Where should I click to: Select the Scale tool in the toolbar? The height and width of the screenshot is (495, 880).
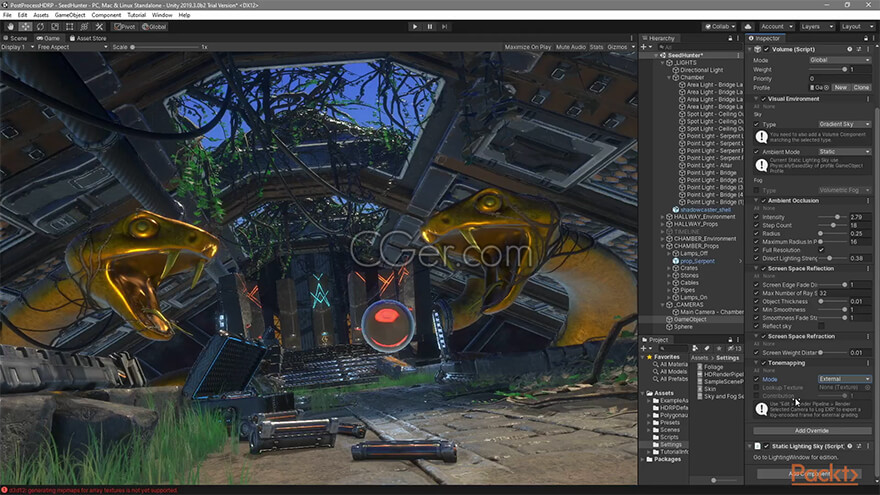(x=55, y=26)
